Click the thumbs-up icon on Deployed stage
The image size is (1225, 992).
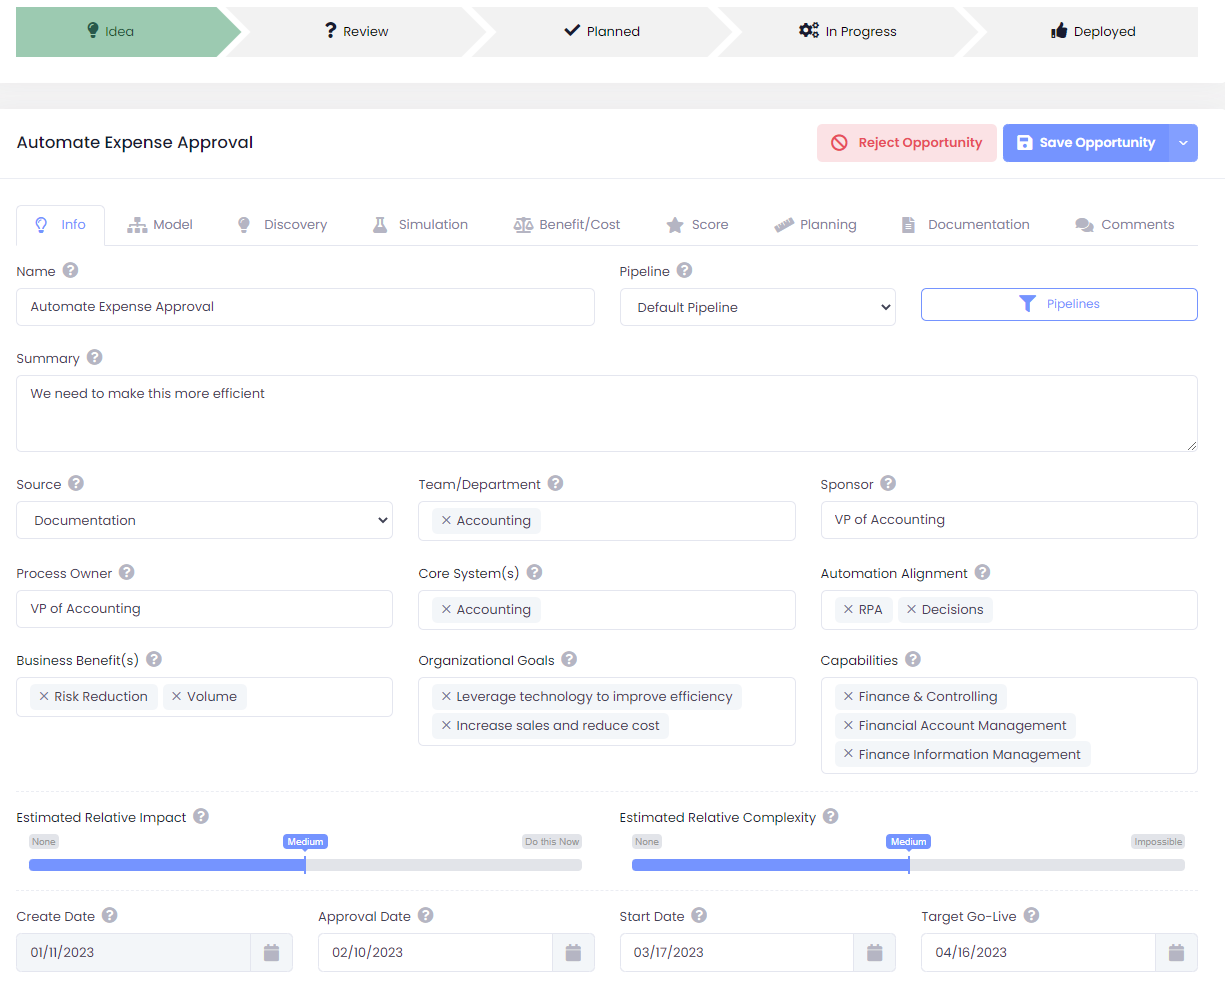point(1058,31)
